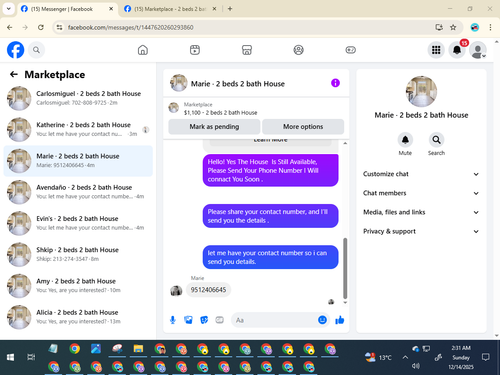Reload the page
This screenshot has width=500, height=375.
pyautogui.click(x=41, y=27)
